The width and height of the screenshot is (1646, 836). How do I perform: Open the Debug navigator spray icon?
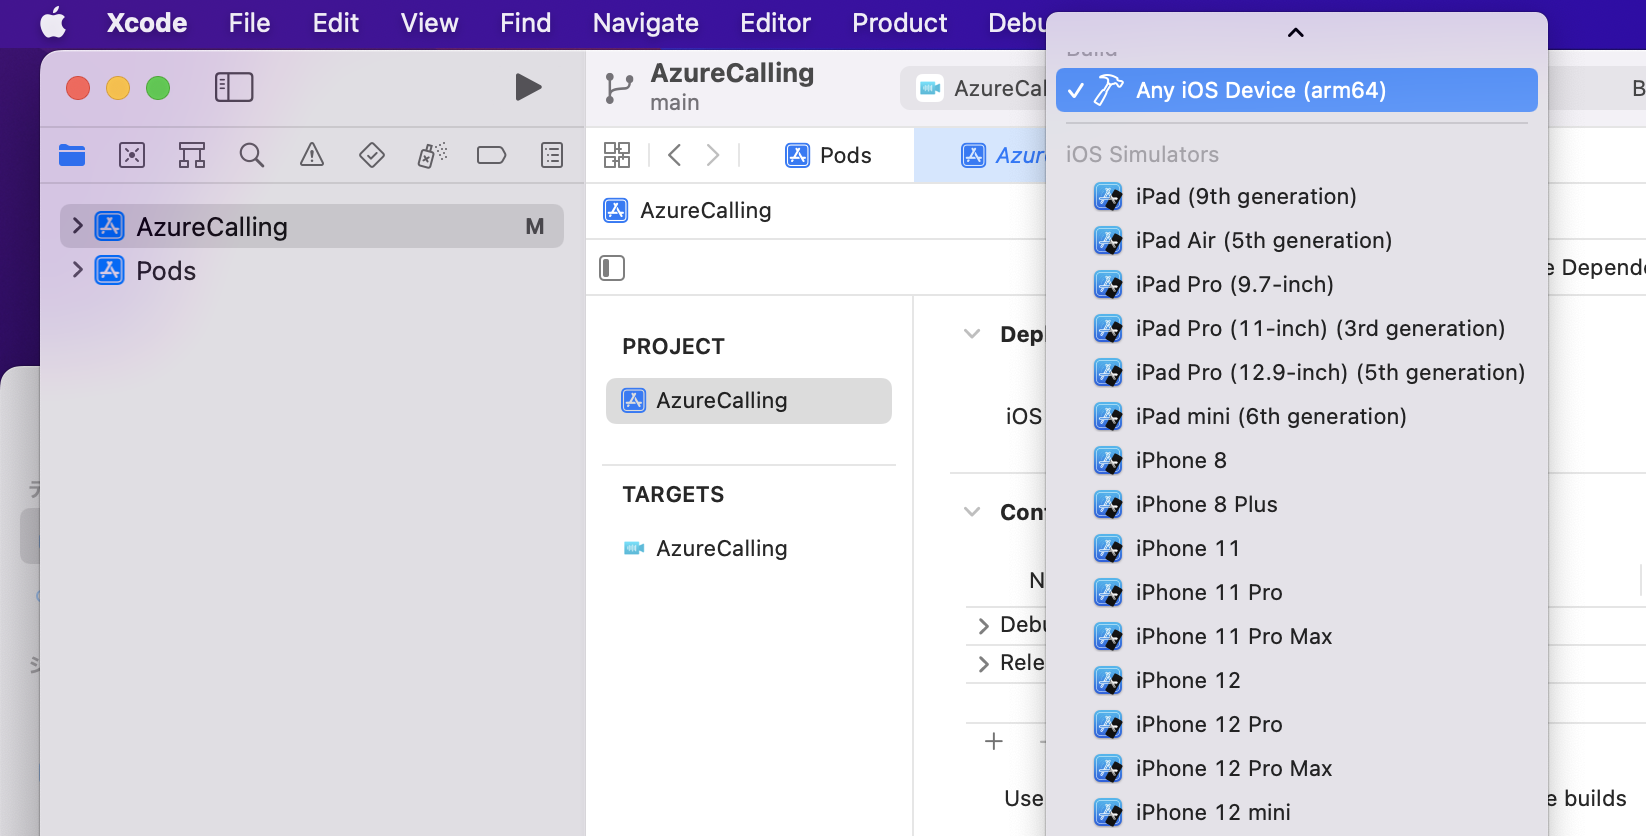(x=432, y=155)
